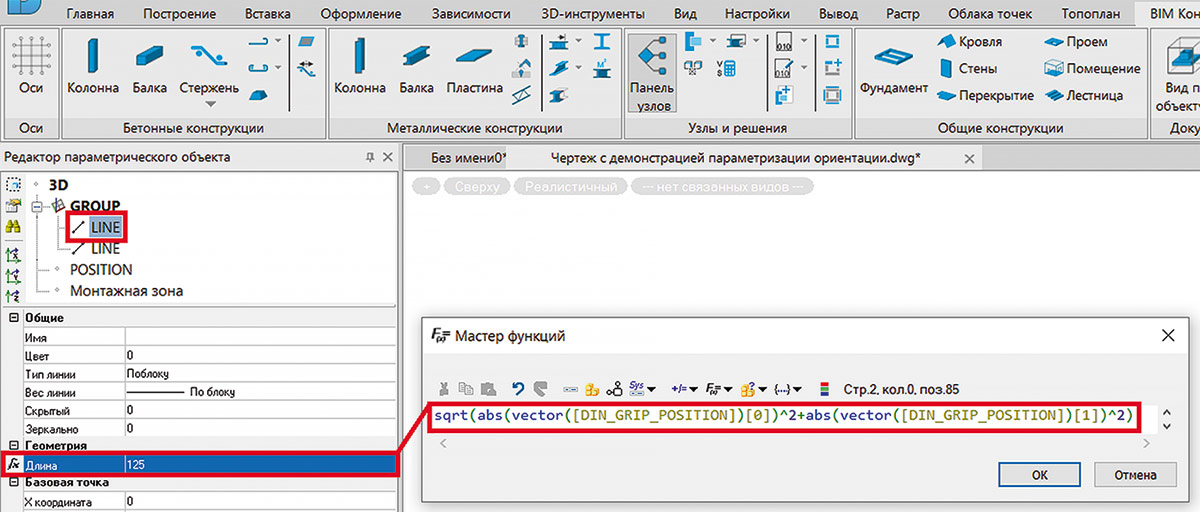Select the Монтажная зона tree item
Screen dimensions: 1200x512
126,291
